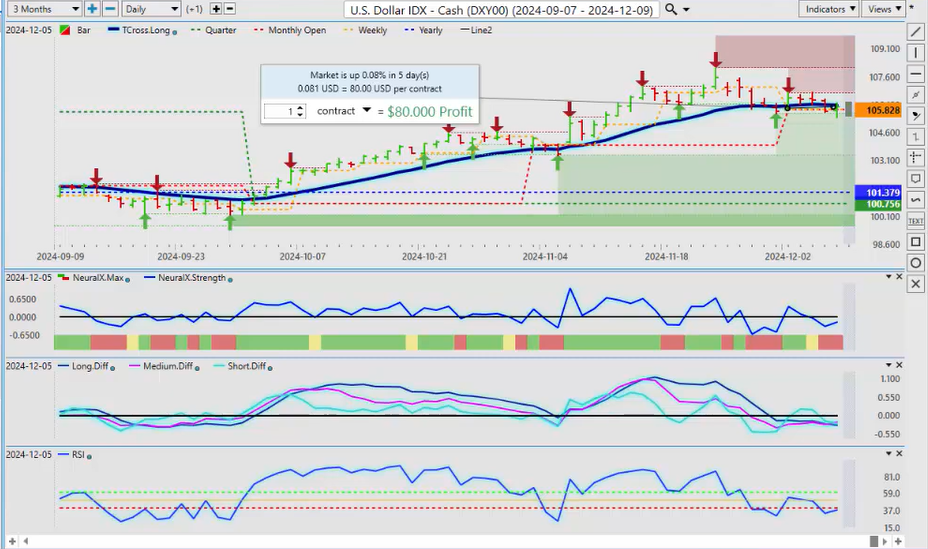
Task: Expand the contract unit dropdown arrow
Action: (x=366, y=110)
